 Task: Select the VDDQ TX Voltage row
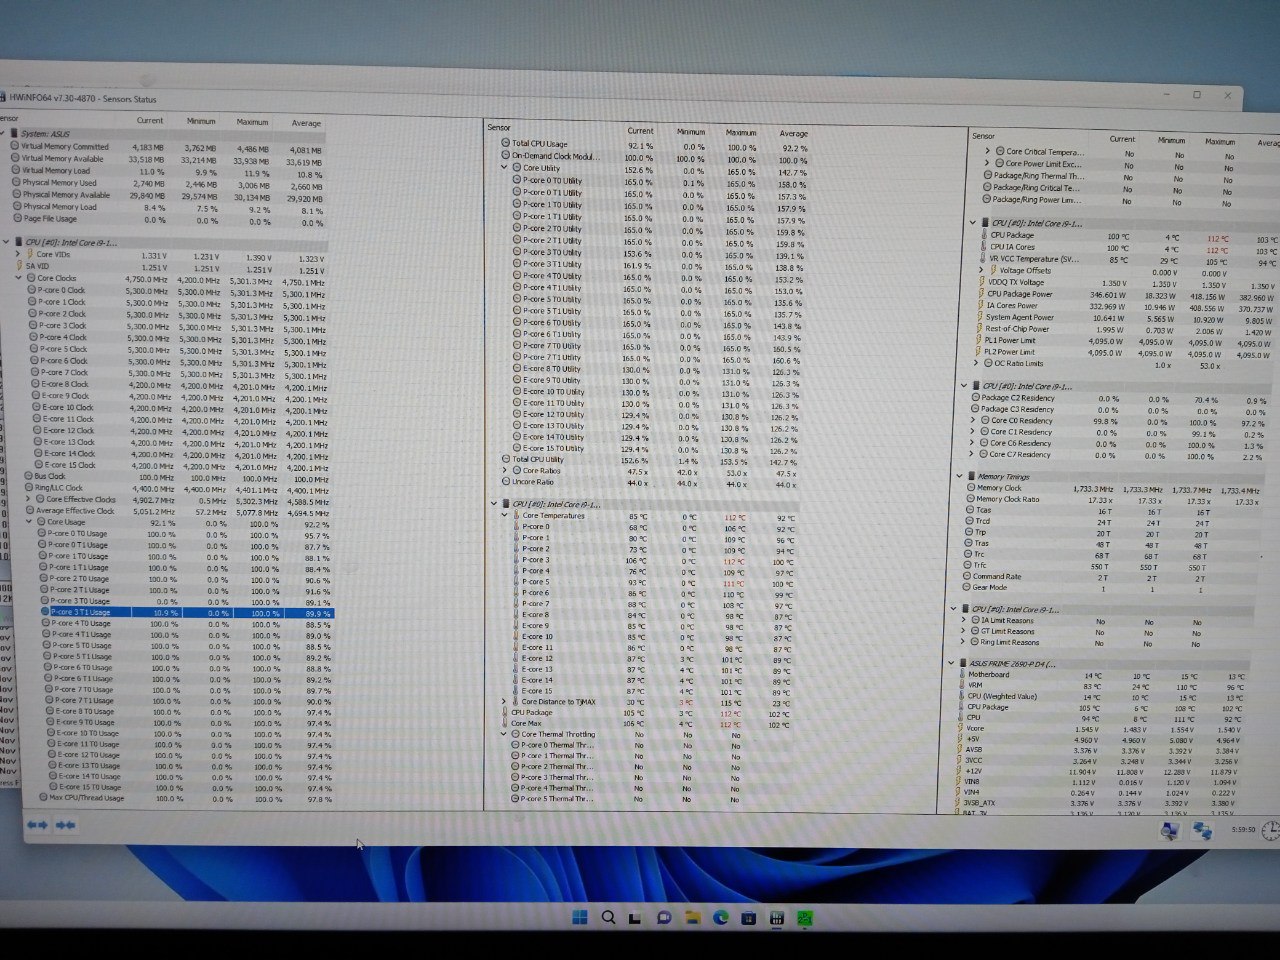coord(1128,282)
